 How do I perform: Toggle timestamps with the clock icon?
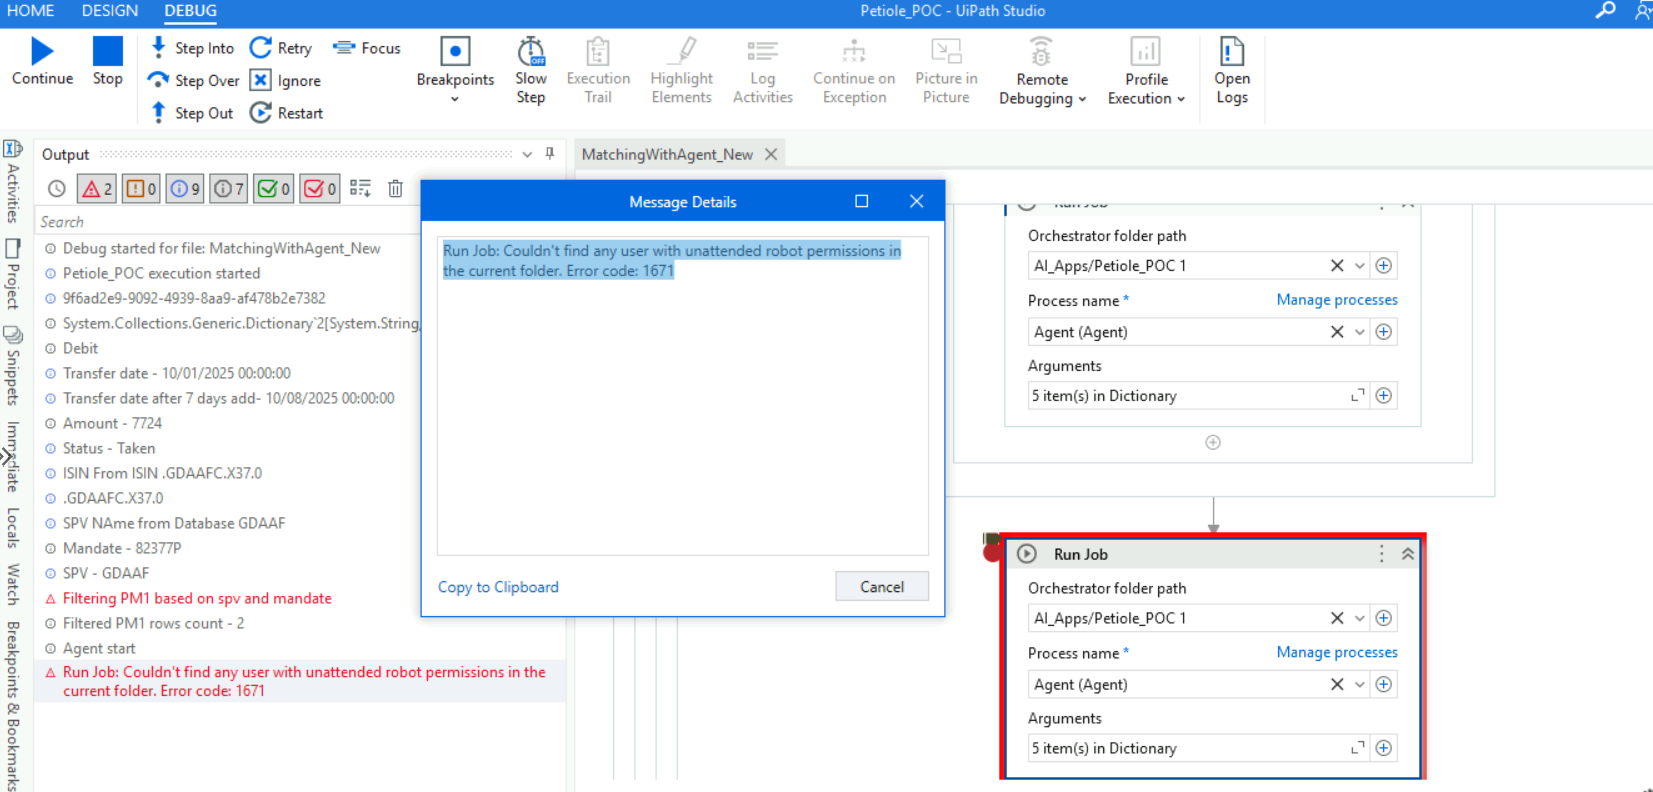point(57,188)
